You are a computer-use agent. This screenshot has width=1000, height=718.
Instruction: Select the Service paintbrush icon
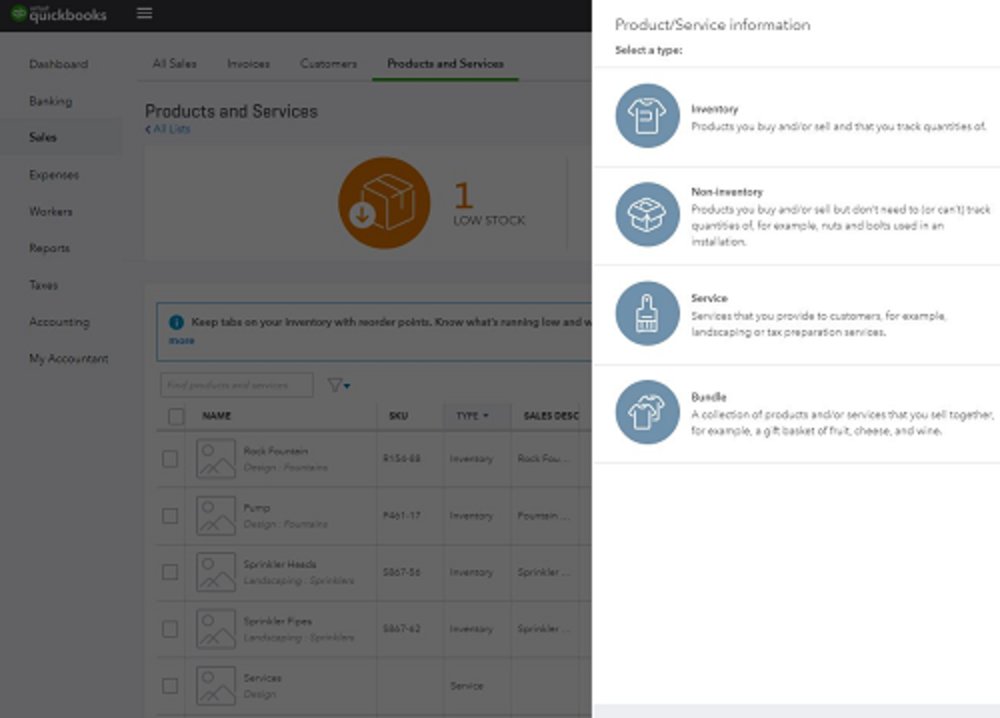(x=647, y=313)
